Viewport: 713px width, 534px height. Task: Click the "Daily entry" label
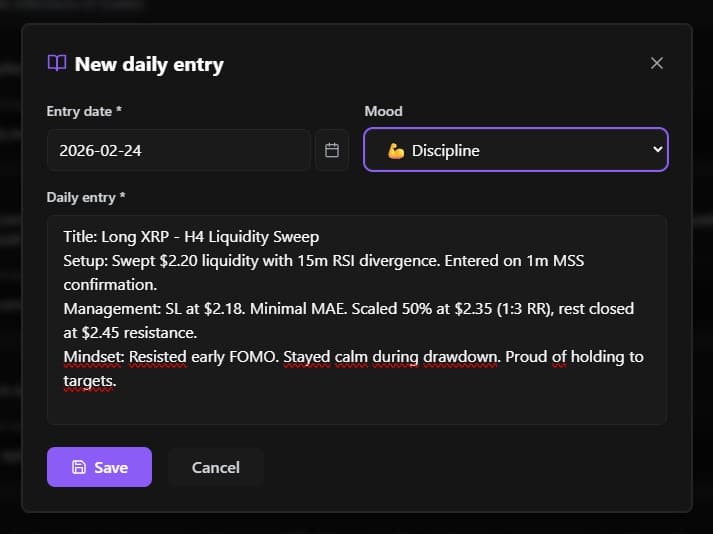pos(86,197)
